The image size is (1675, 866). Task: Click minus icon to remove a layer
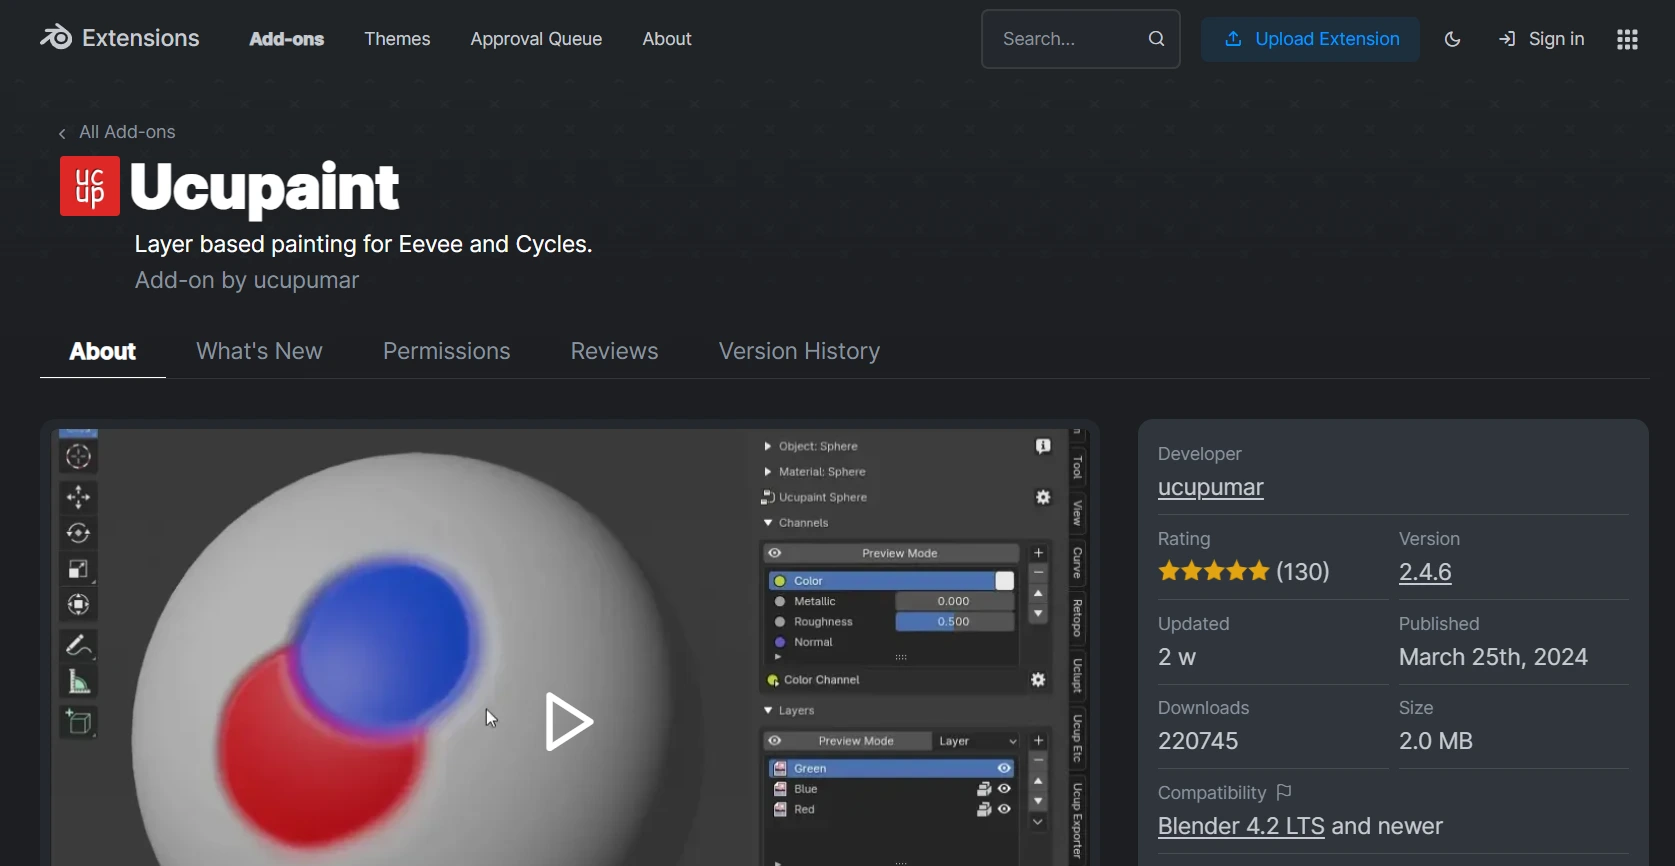[1039, 761]
